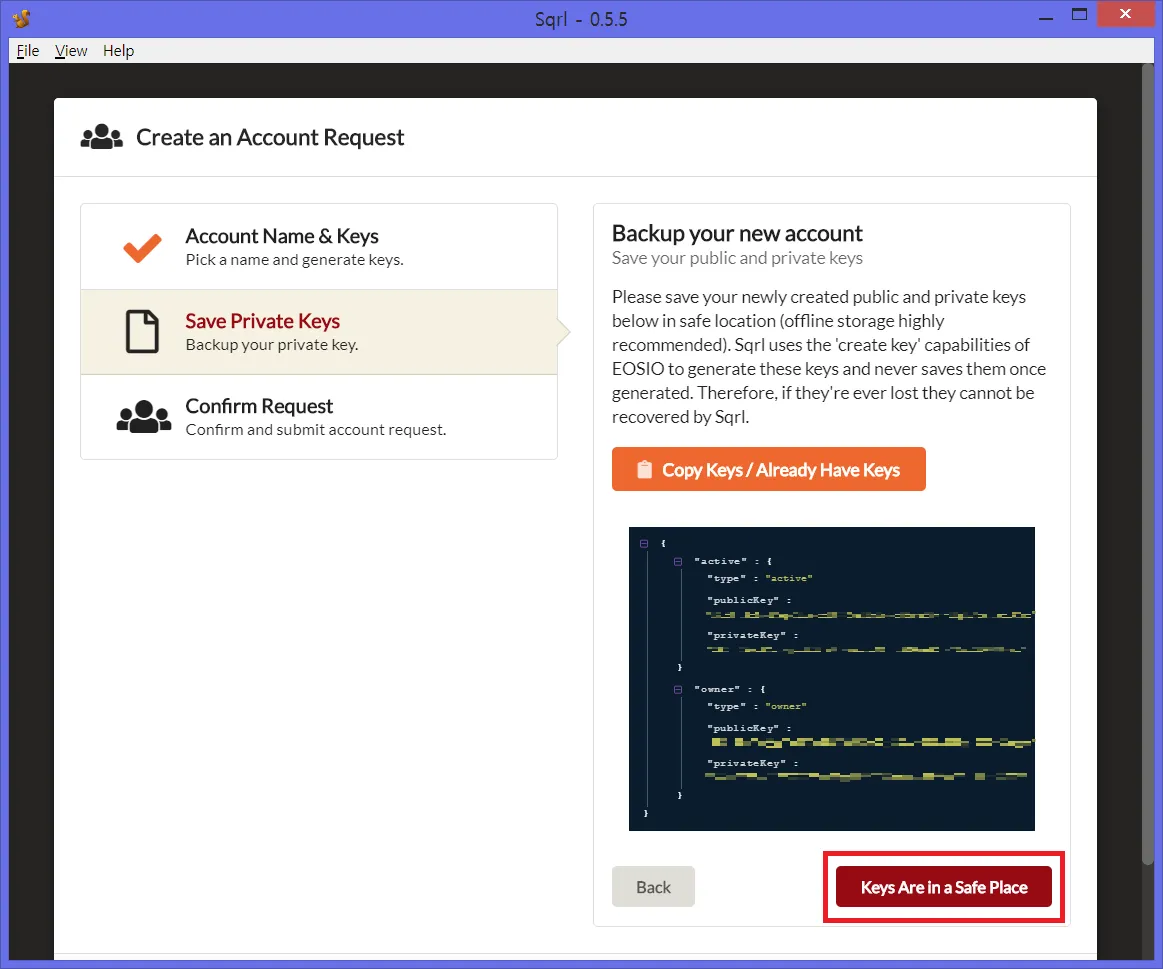The height and width of the screenshot is (969, 1163).
Task: Select the Account Name & Keys step
Action: click(x=319, y=246)
